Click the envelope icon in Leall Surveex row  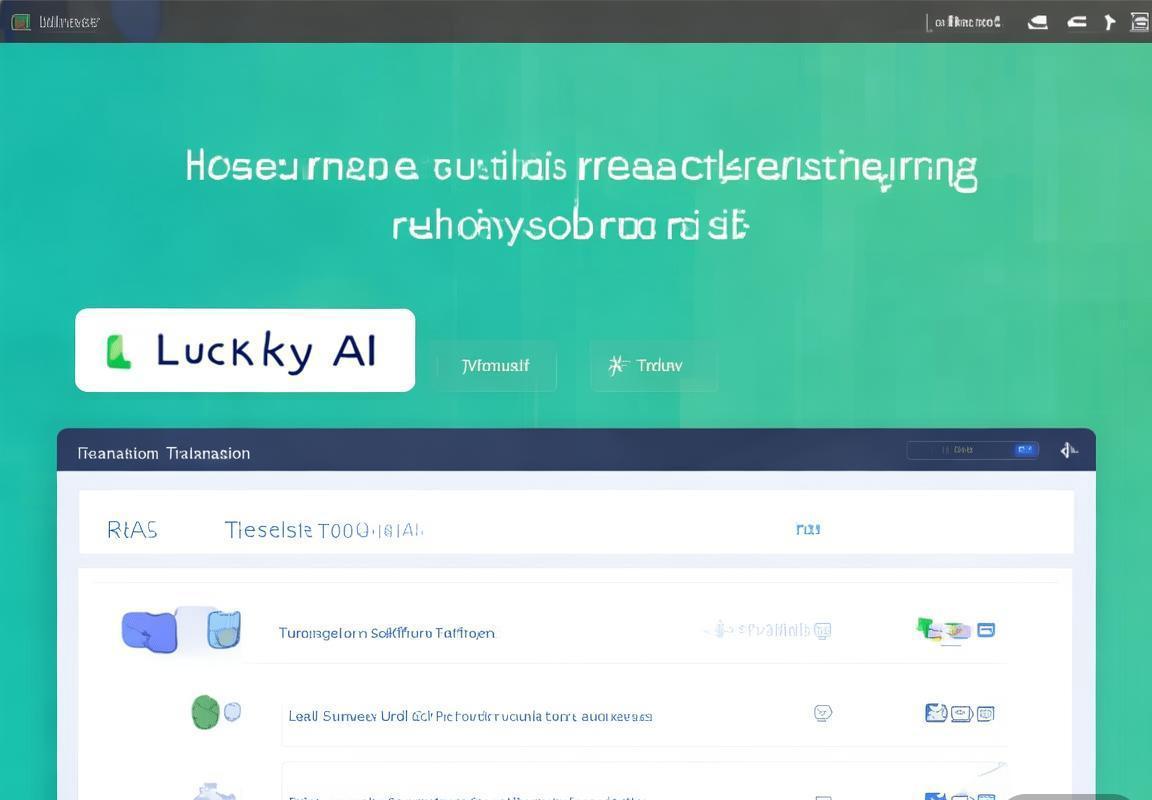[936, 713]
